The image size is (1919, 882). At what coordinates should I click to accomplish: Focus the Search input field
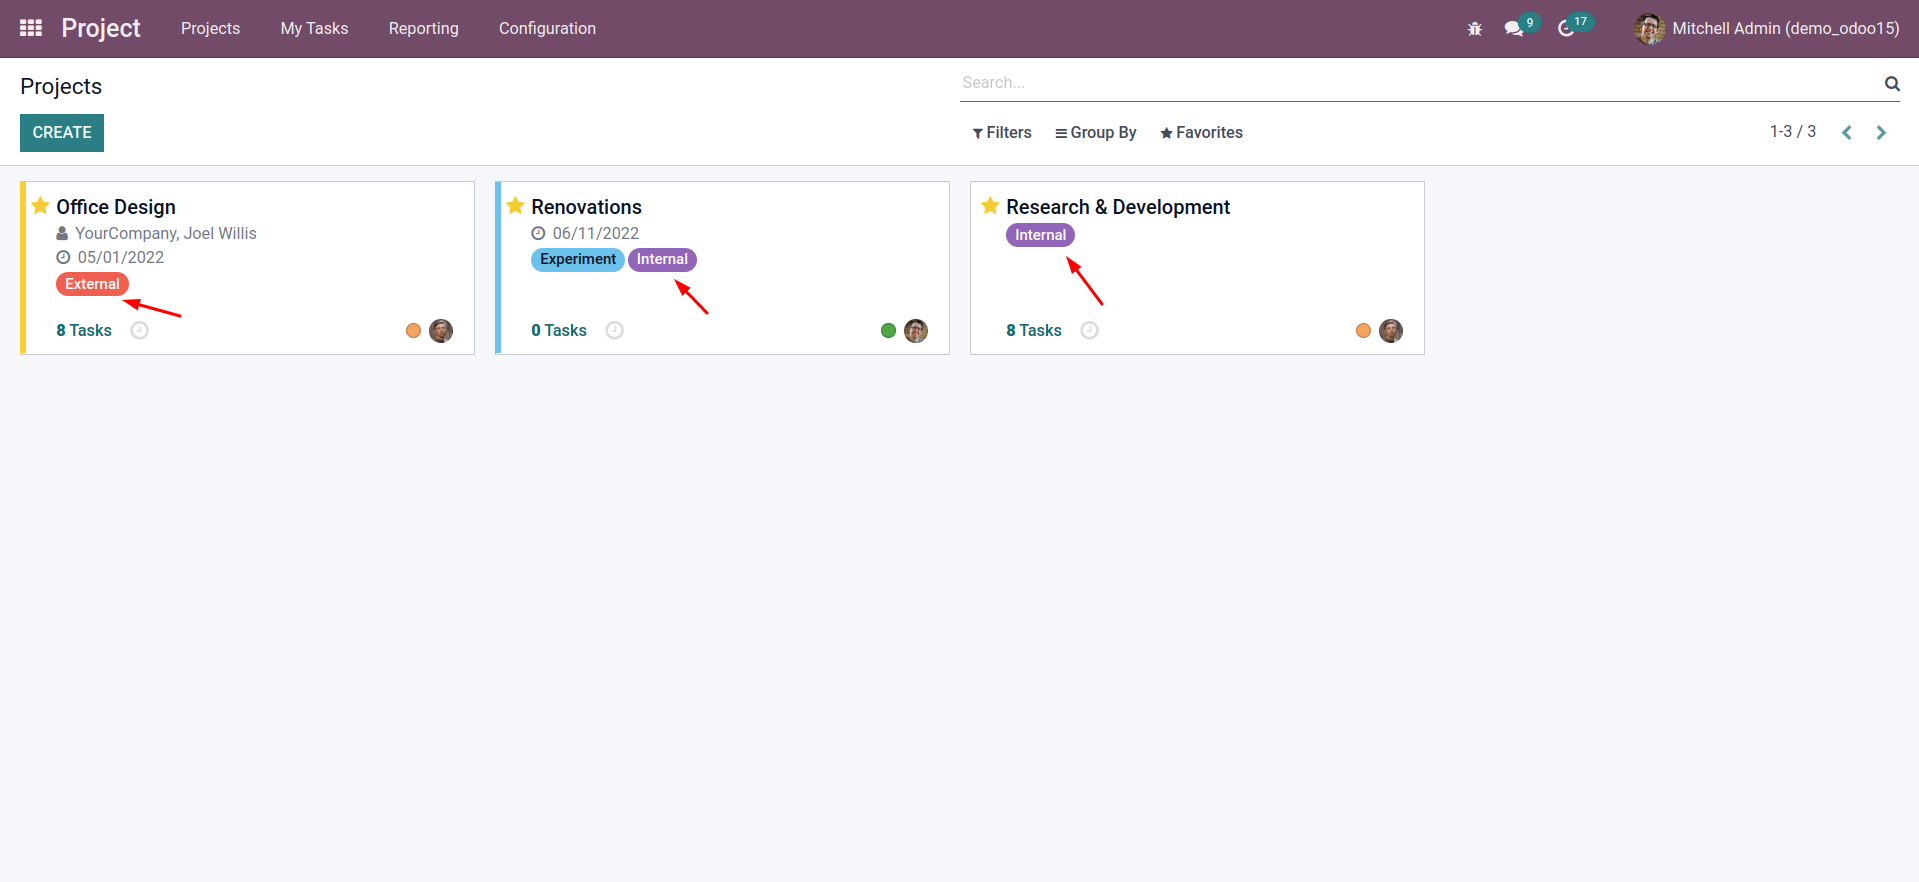pyautogui.click(x=1420, y=83)
